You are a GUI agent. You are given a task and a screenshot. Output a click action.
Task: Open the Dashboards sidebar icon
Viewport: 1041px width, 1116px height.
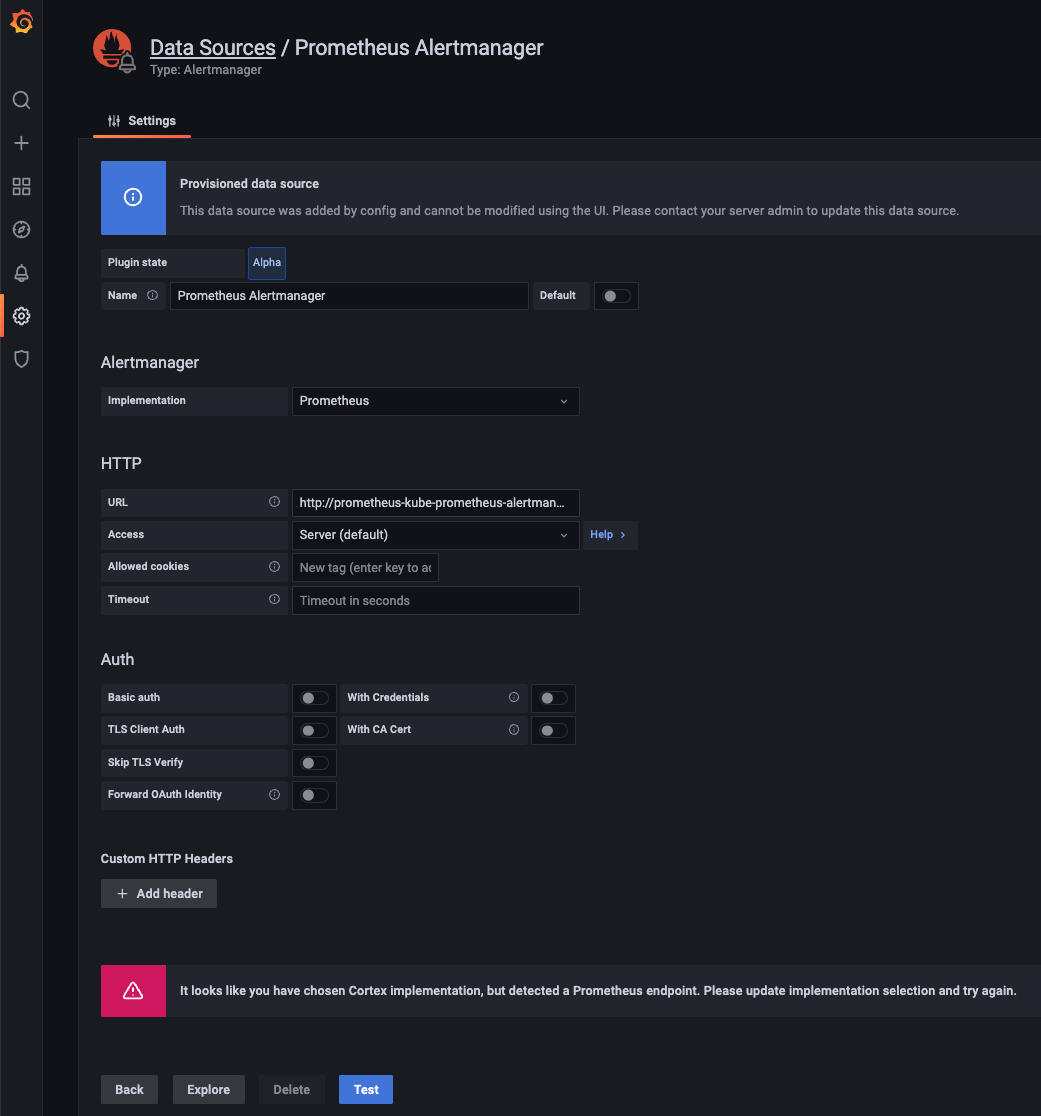[21, 186]
